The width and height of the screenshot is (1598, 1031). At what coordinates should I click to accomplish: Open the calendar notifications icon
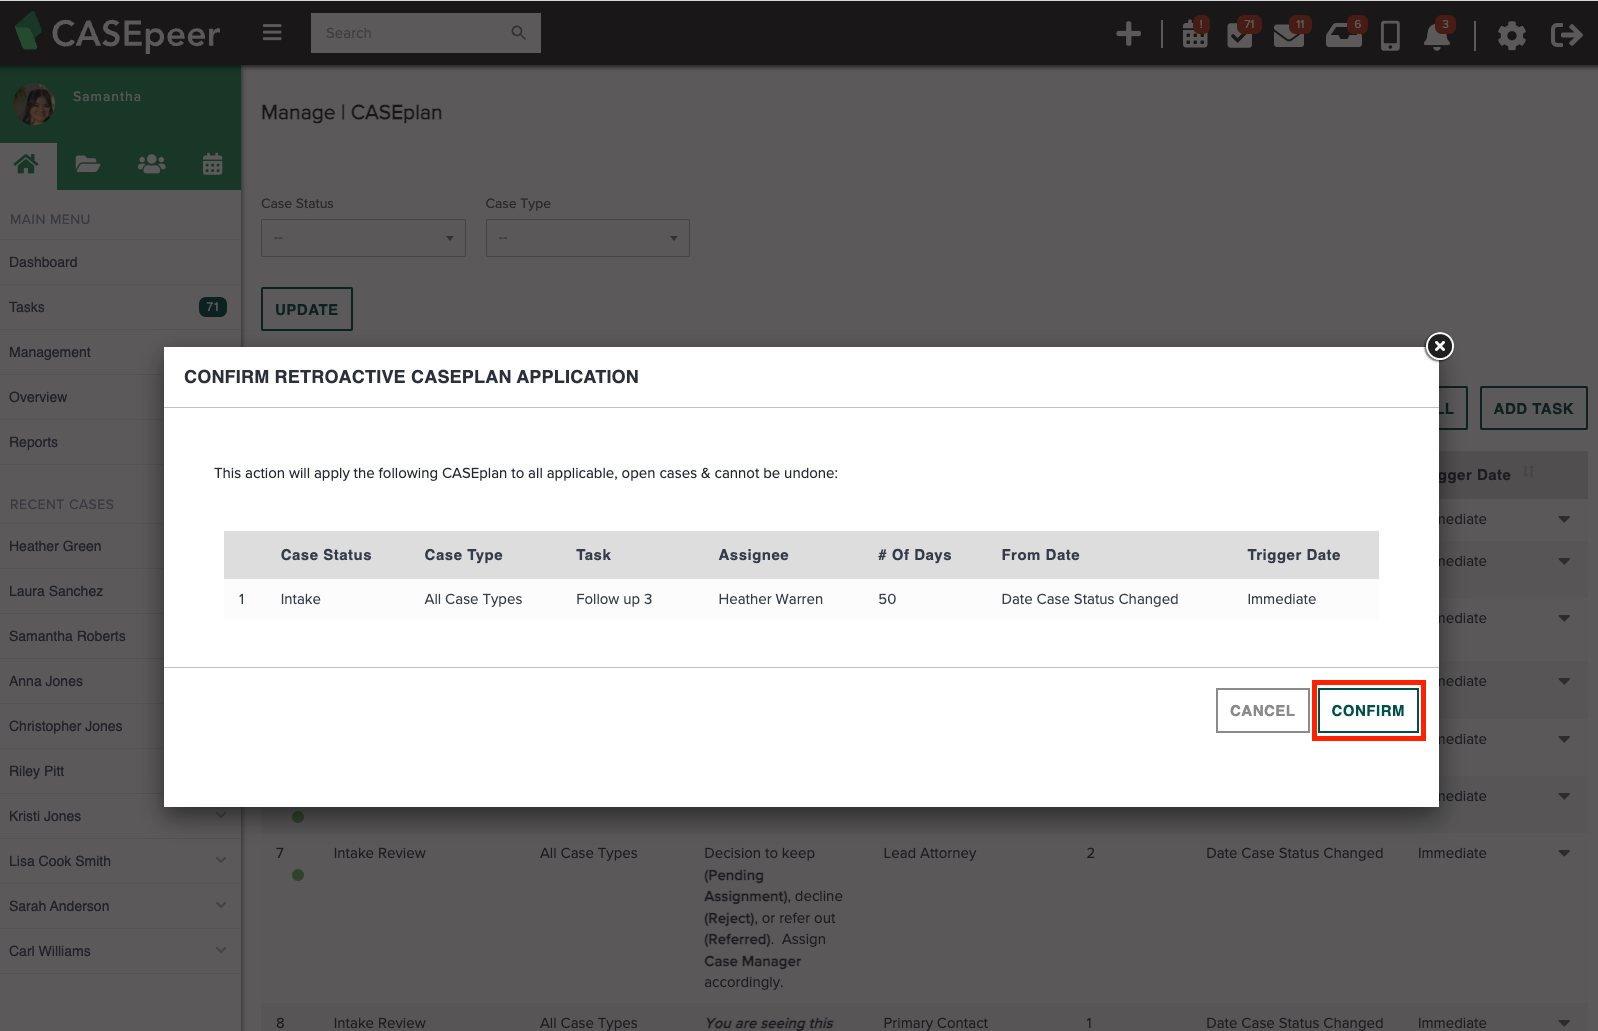click(1195, 34)
